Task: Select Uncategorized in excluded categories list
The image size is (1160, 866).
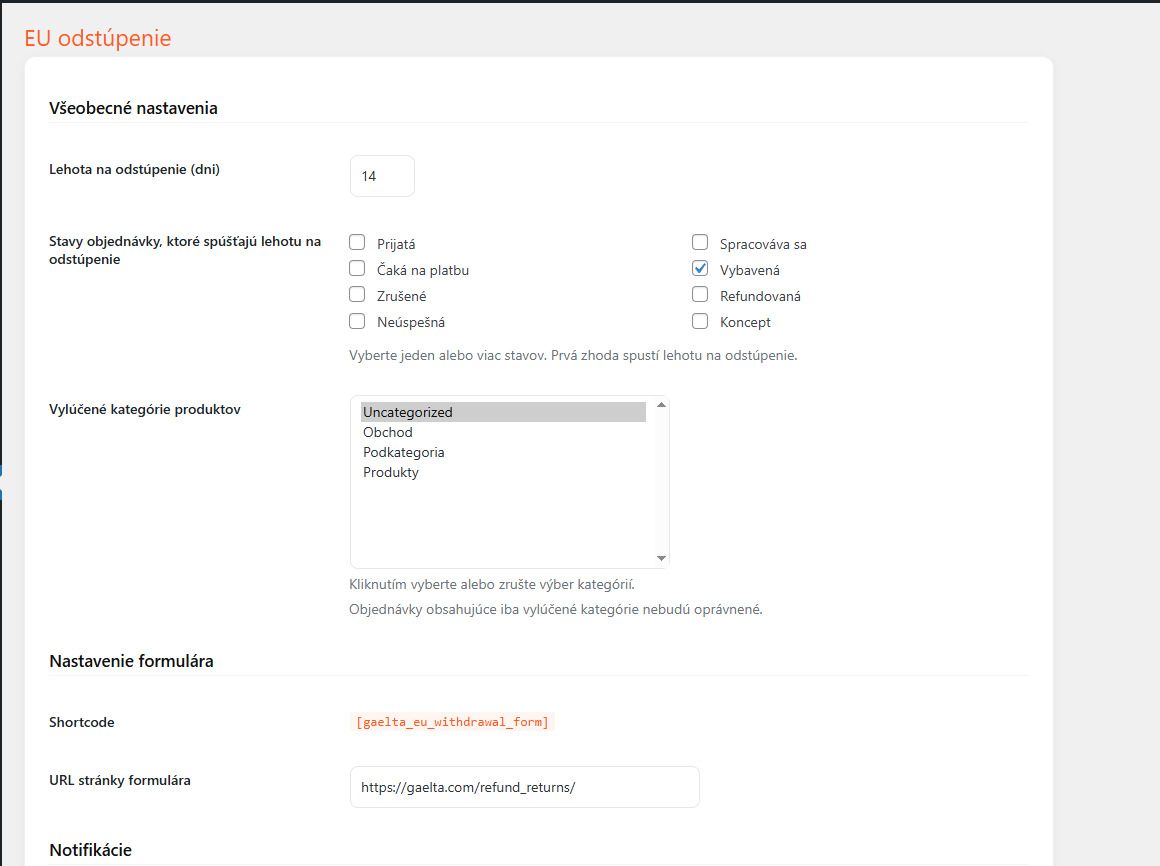Action: point(503,412)
